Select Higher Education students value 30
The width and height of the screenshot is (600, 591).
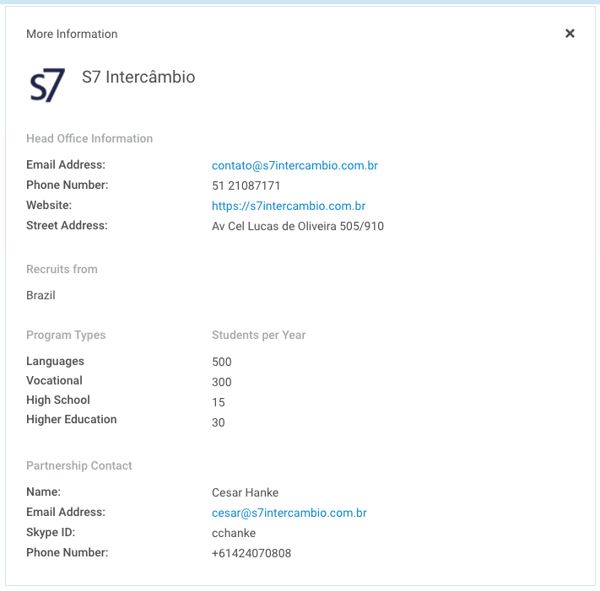coord(218,423)
